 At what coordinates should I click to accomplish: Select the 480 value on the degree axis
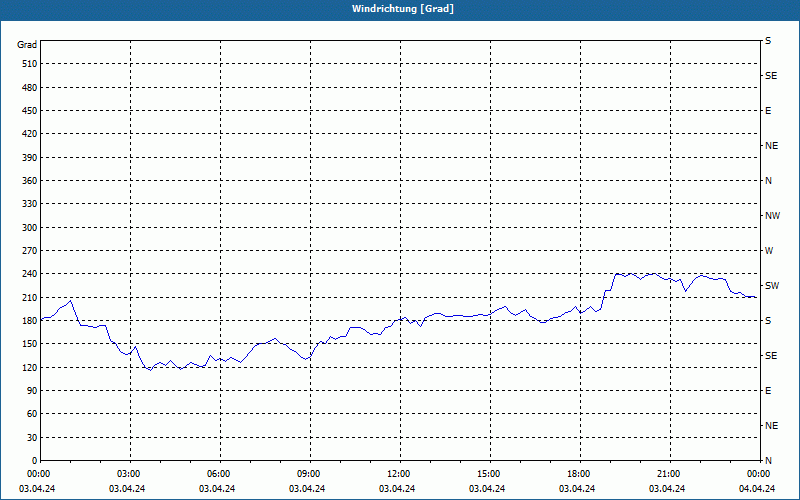(30, 87)
